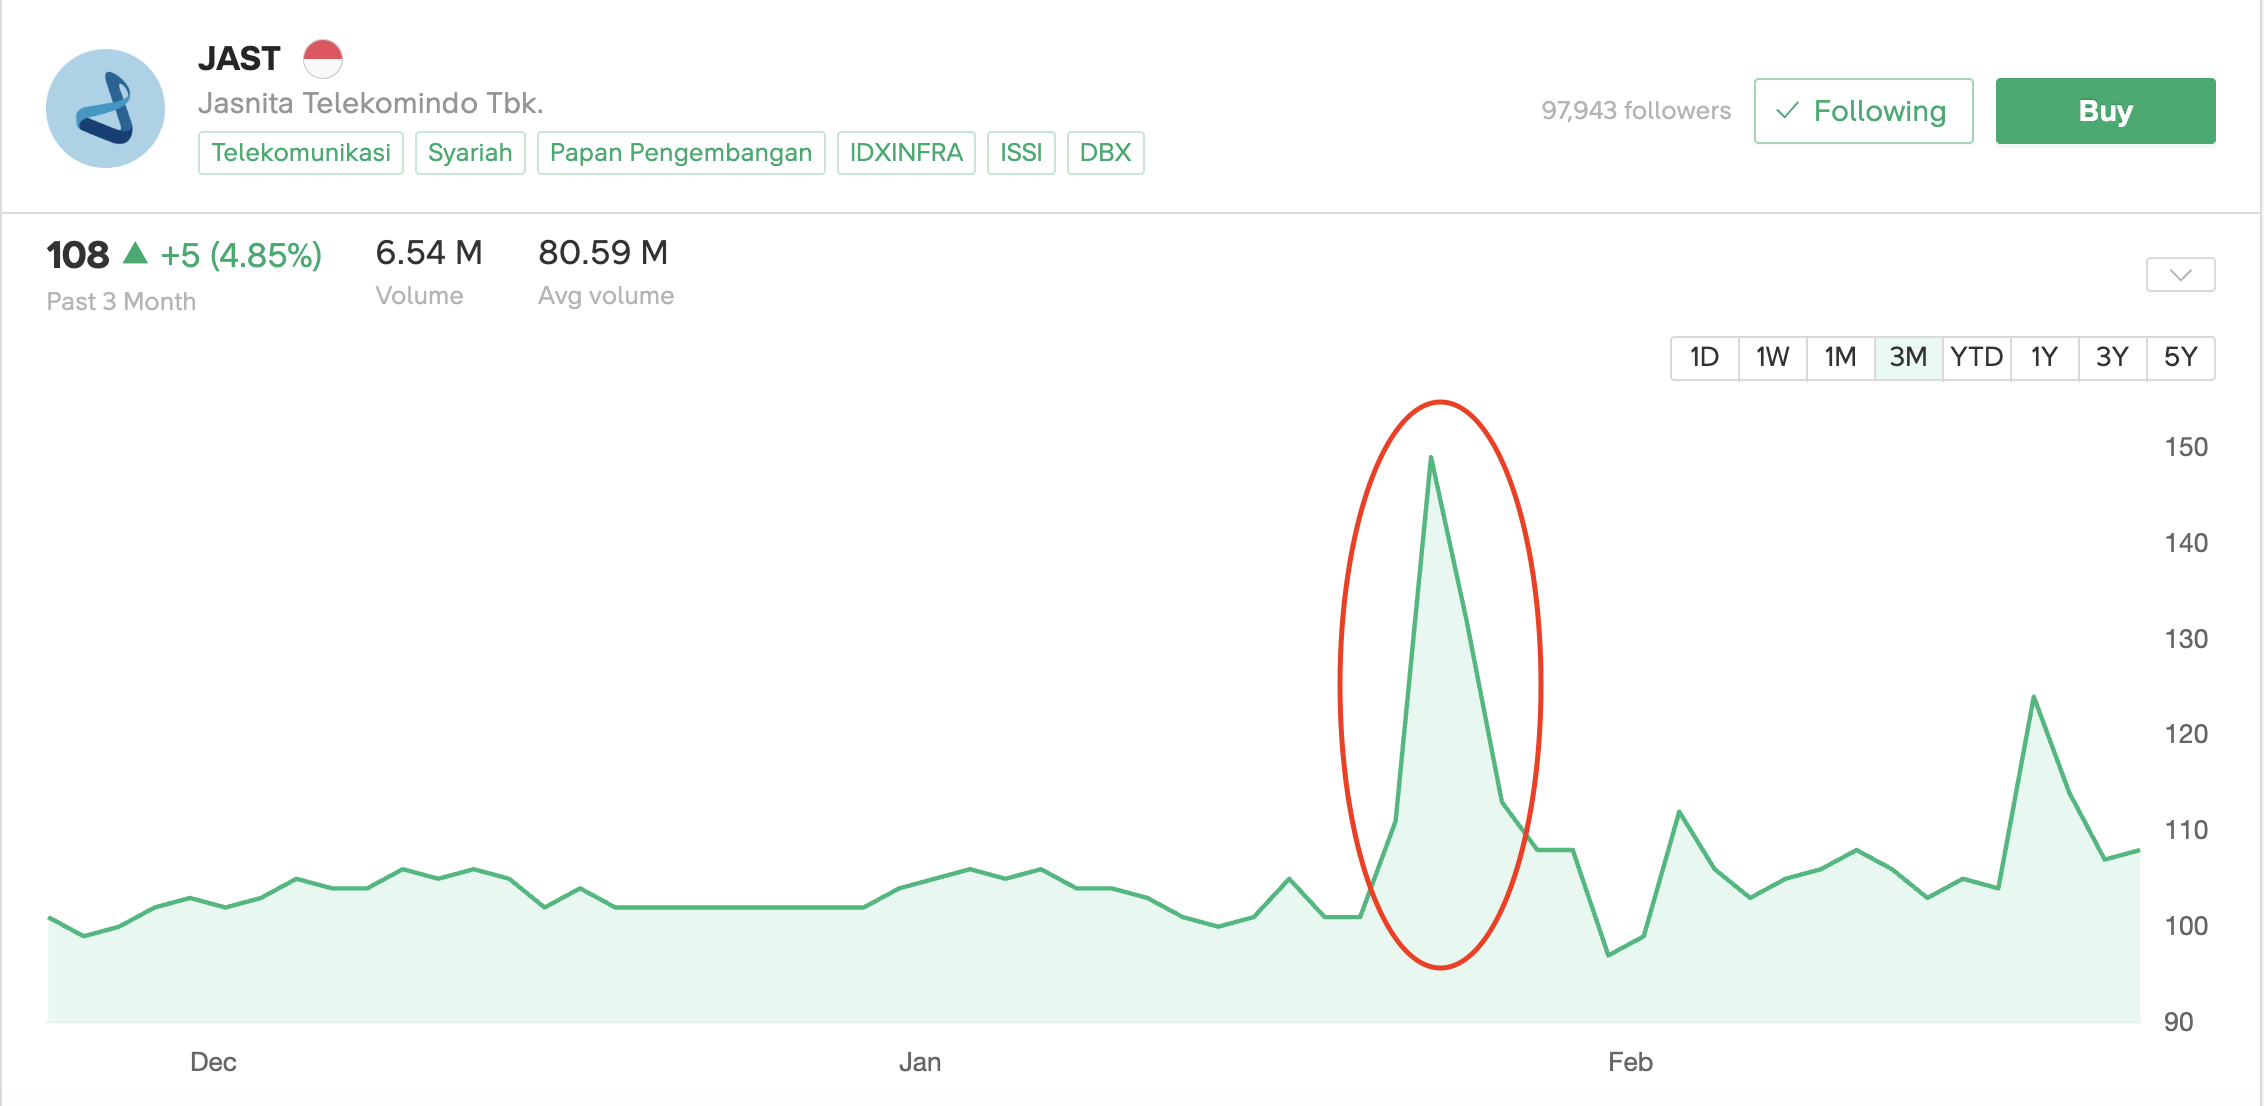2264x1106 pixels.
Task: Select the 1W timeframe tab
Action: [x=1772, y=358]
